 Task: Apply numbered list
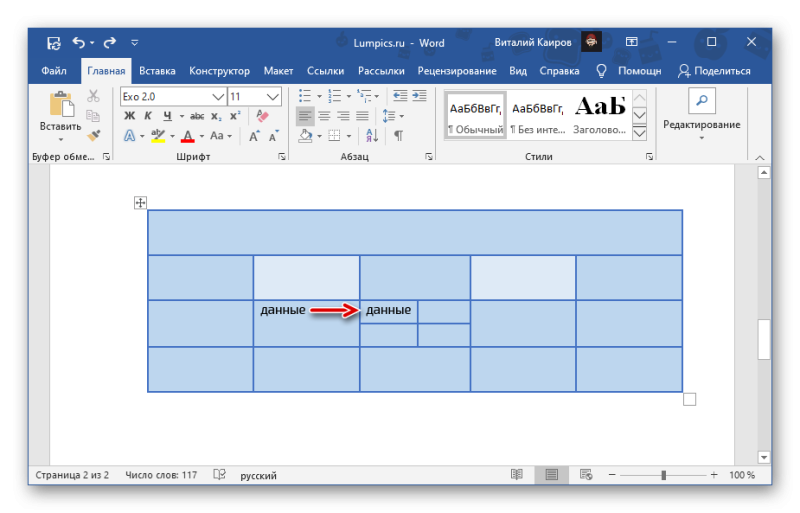(x=334, y=96)
